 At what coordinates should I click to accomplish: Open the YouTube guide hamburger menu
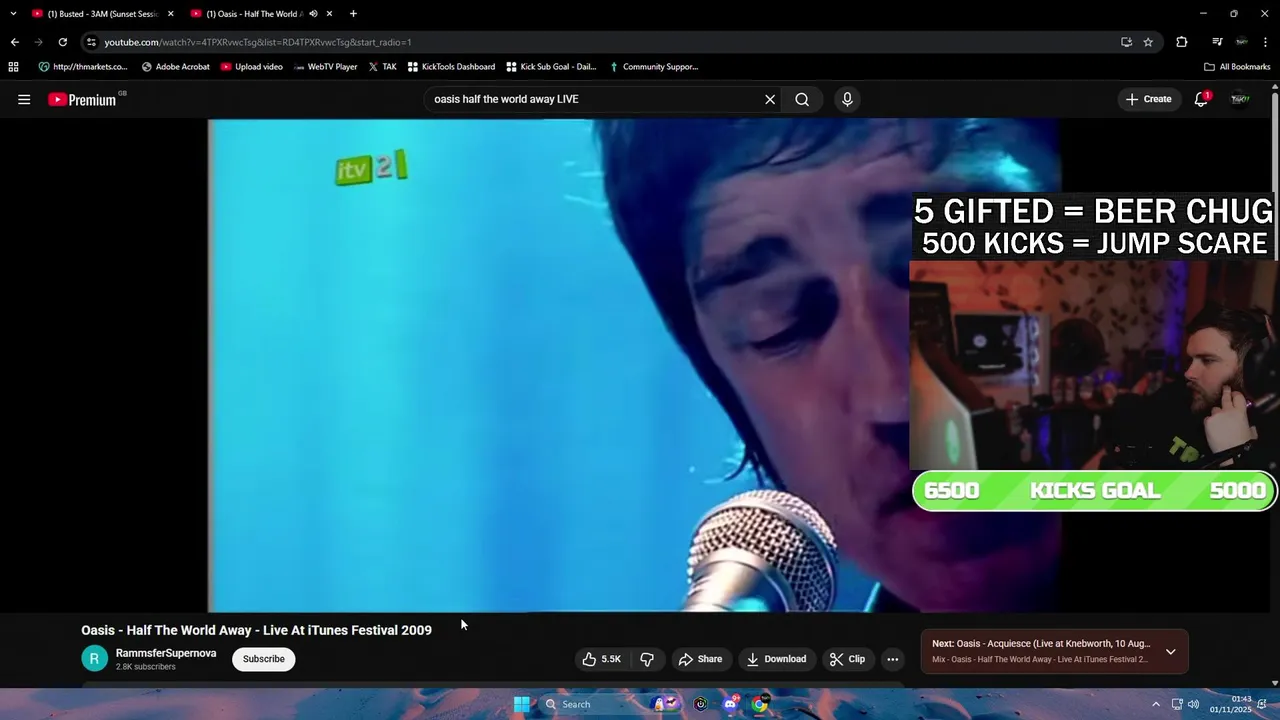click(x=24, y=99)
